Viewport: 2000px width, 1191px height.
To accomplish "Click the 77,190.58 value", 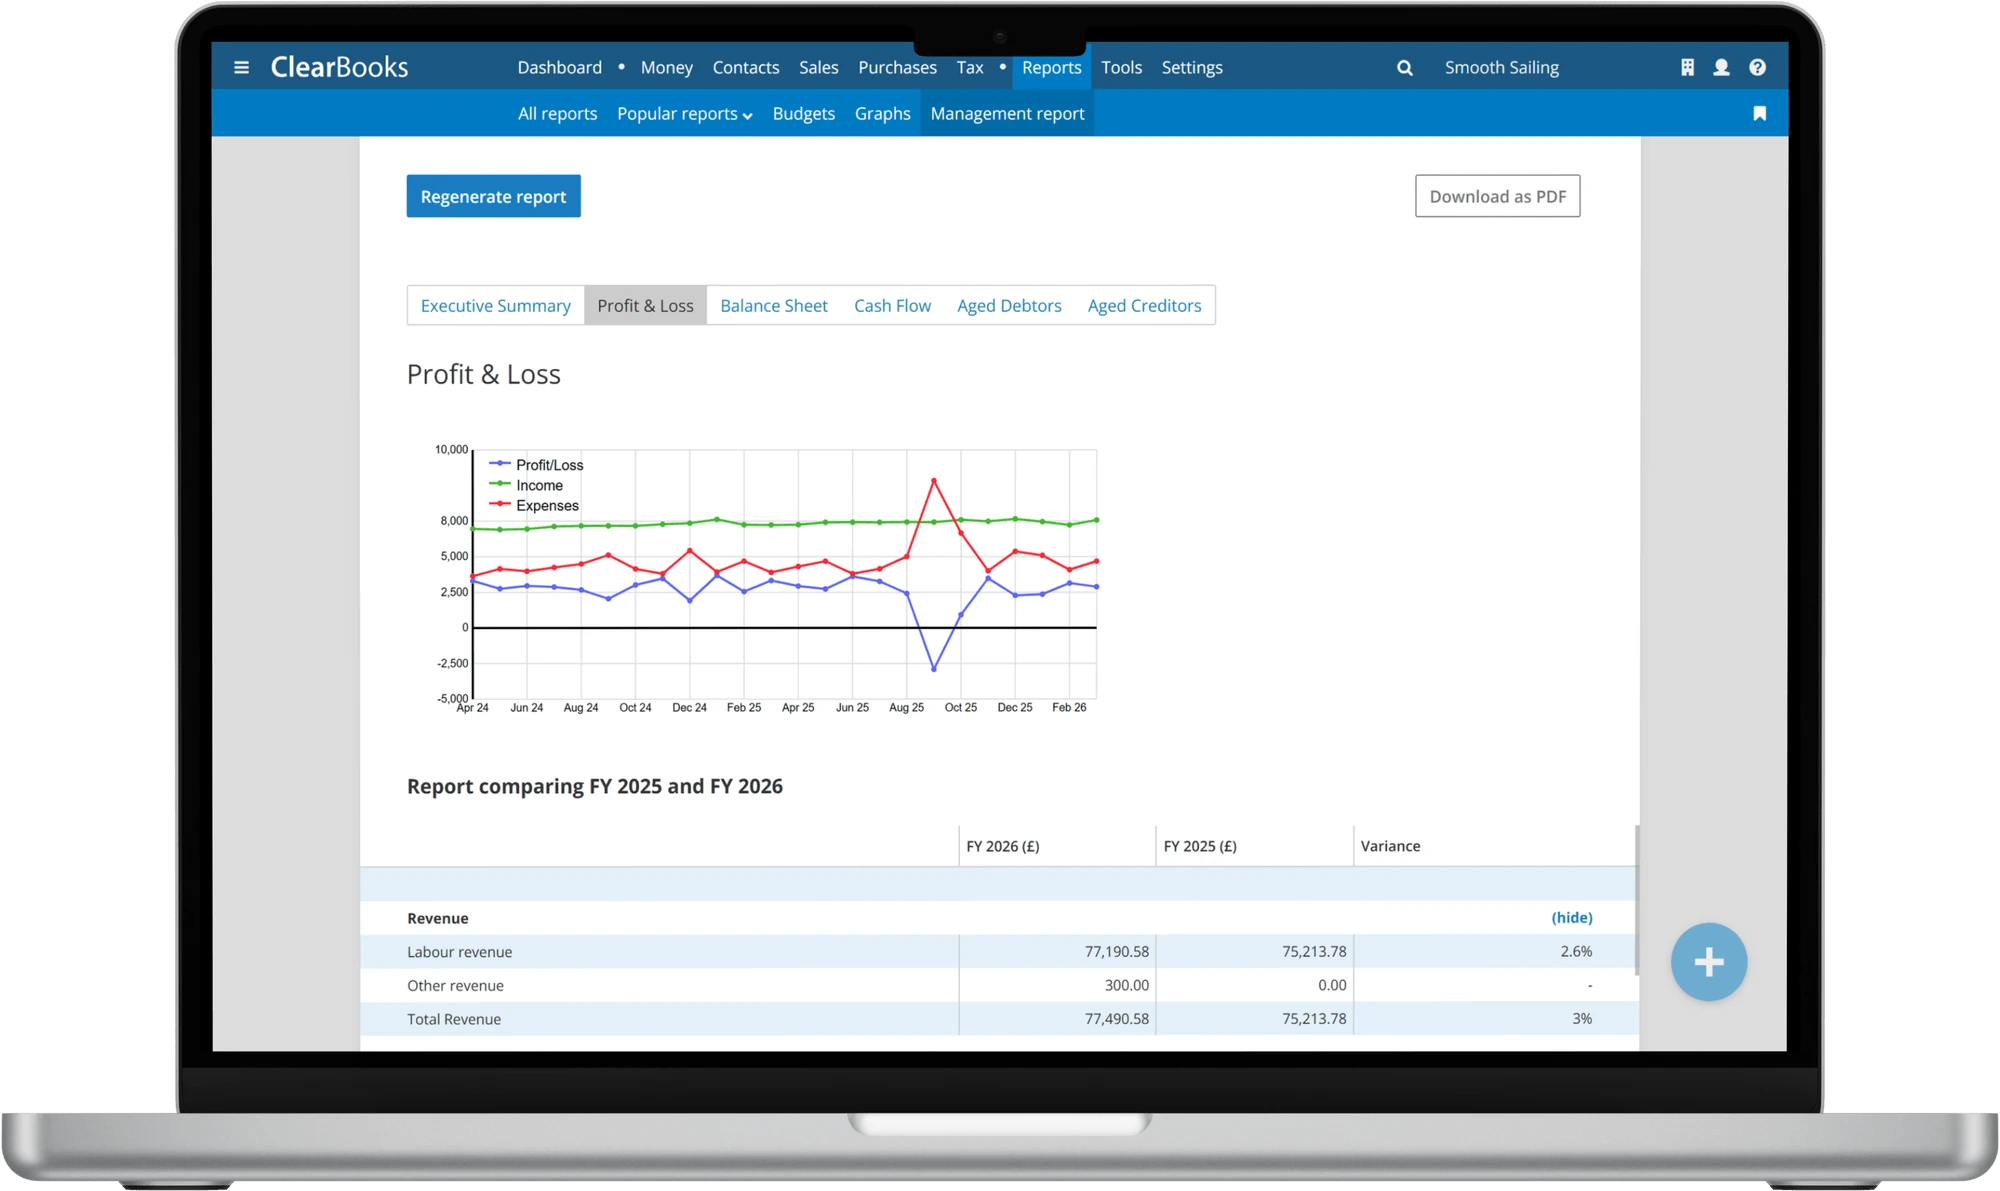I will point(1116,951).
